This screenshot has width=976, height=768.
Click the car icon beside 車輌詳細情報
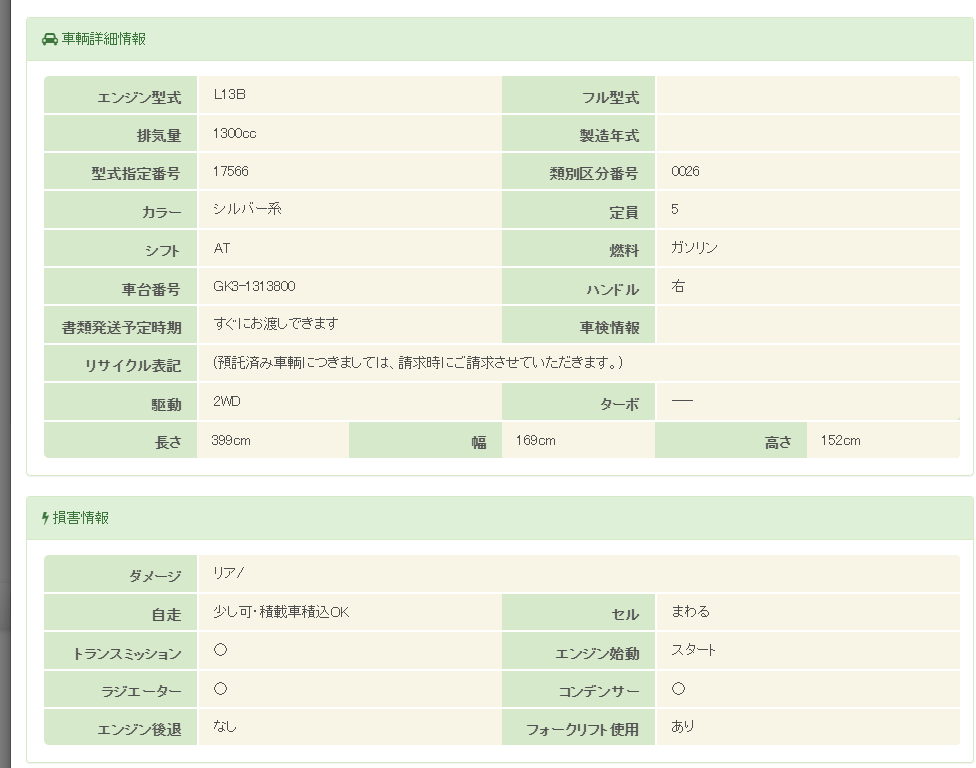(x=50, y=39)
